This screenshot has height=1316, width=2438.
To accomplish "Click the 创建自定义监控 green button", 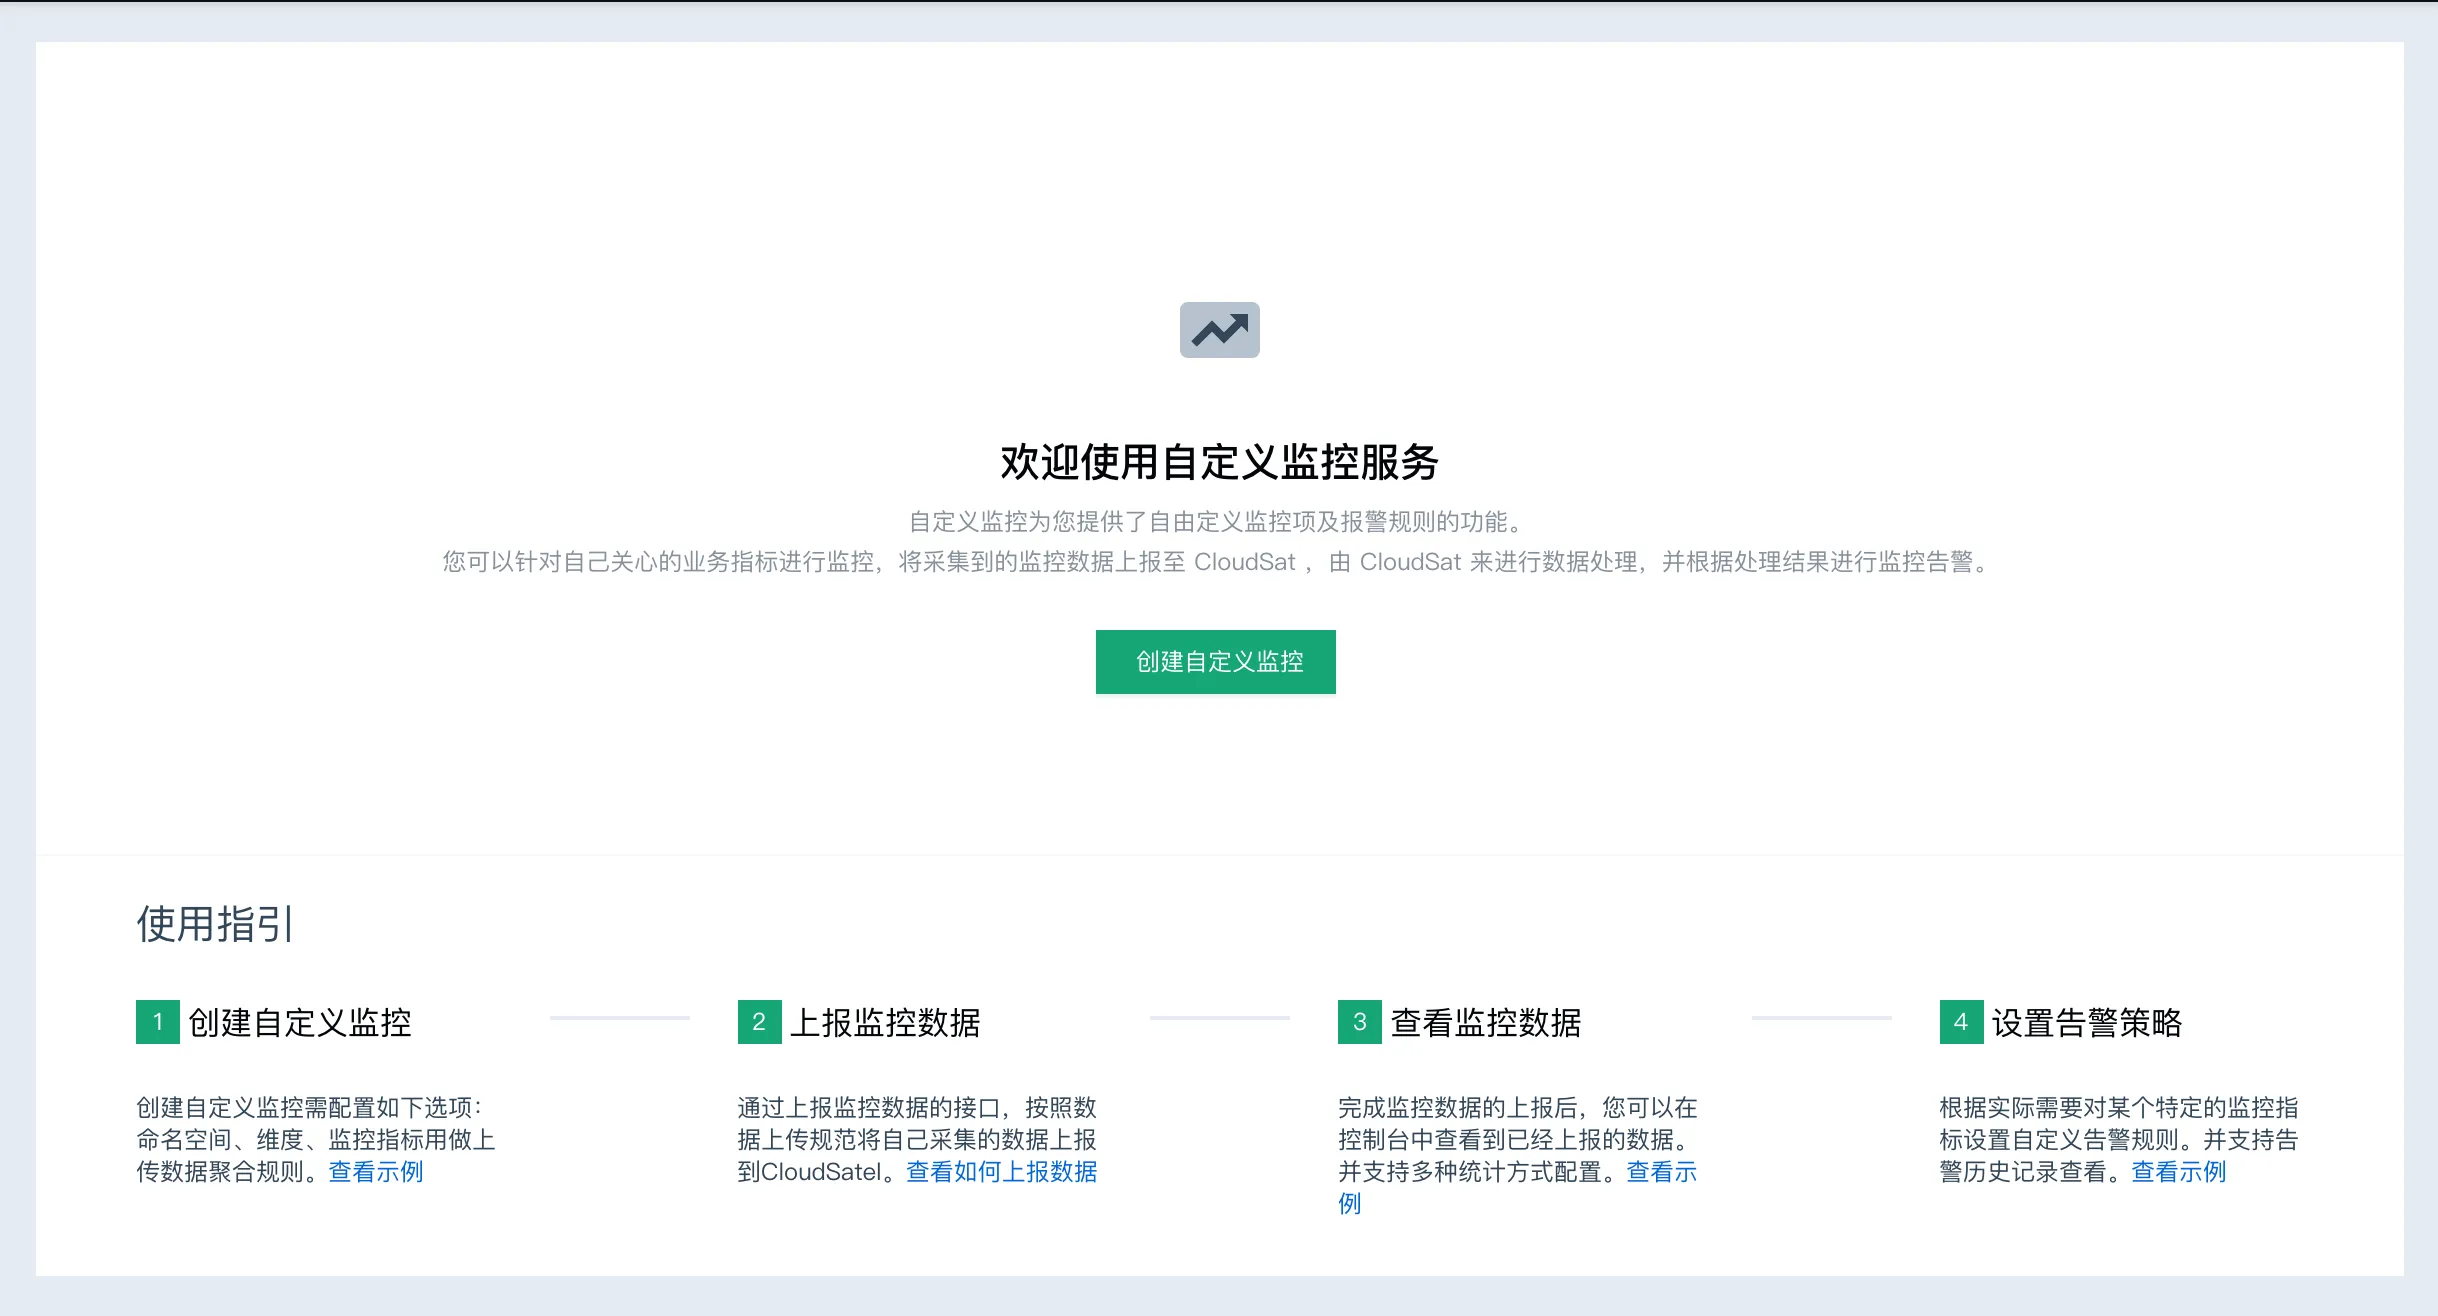I will pos(1215,662).
